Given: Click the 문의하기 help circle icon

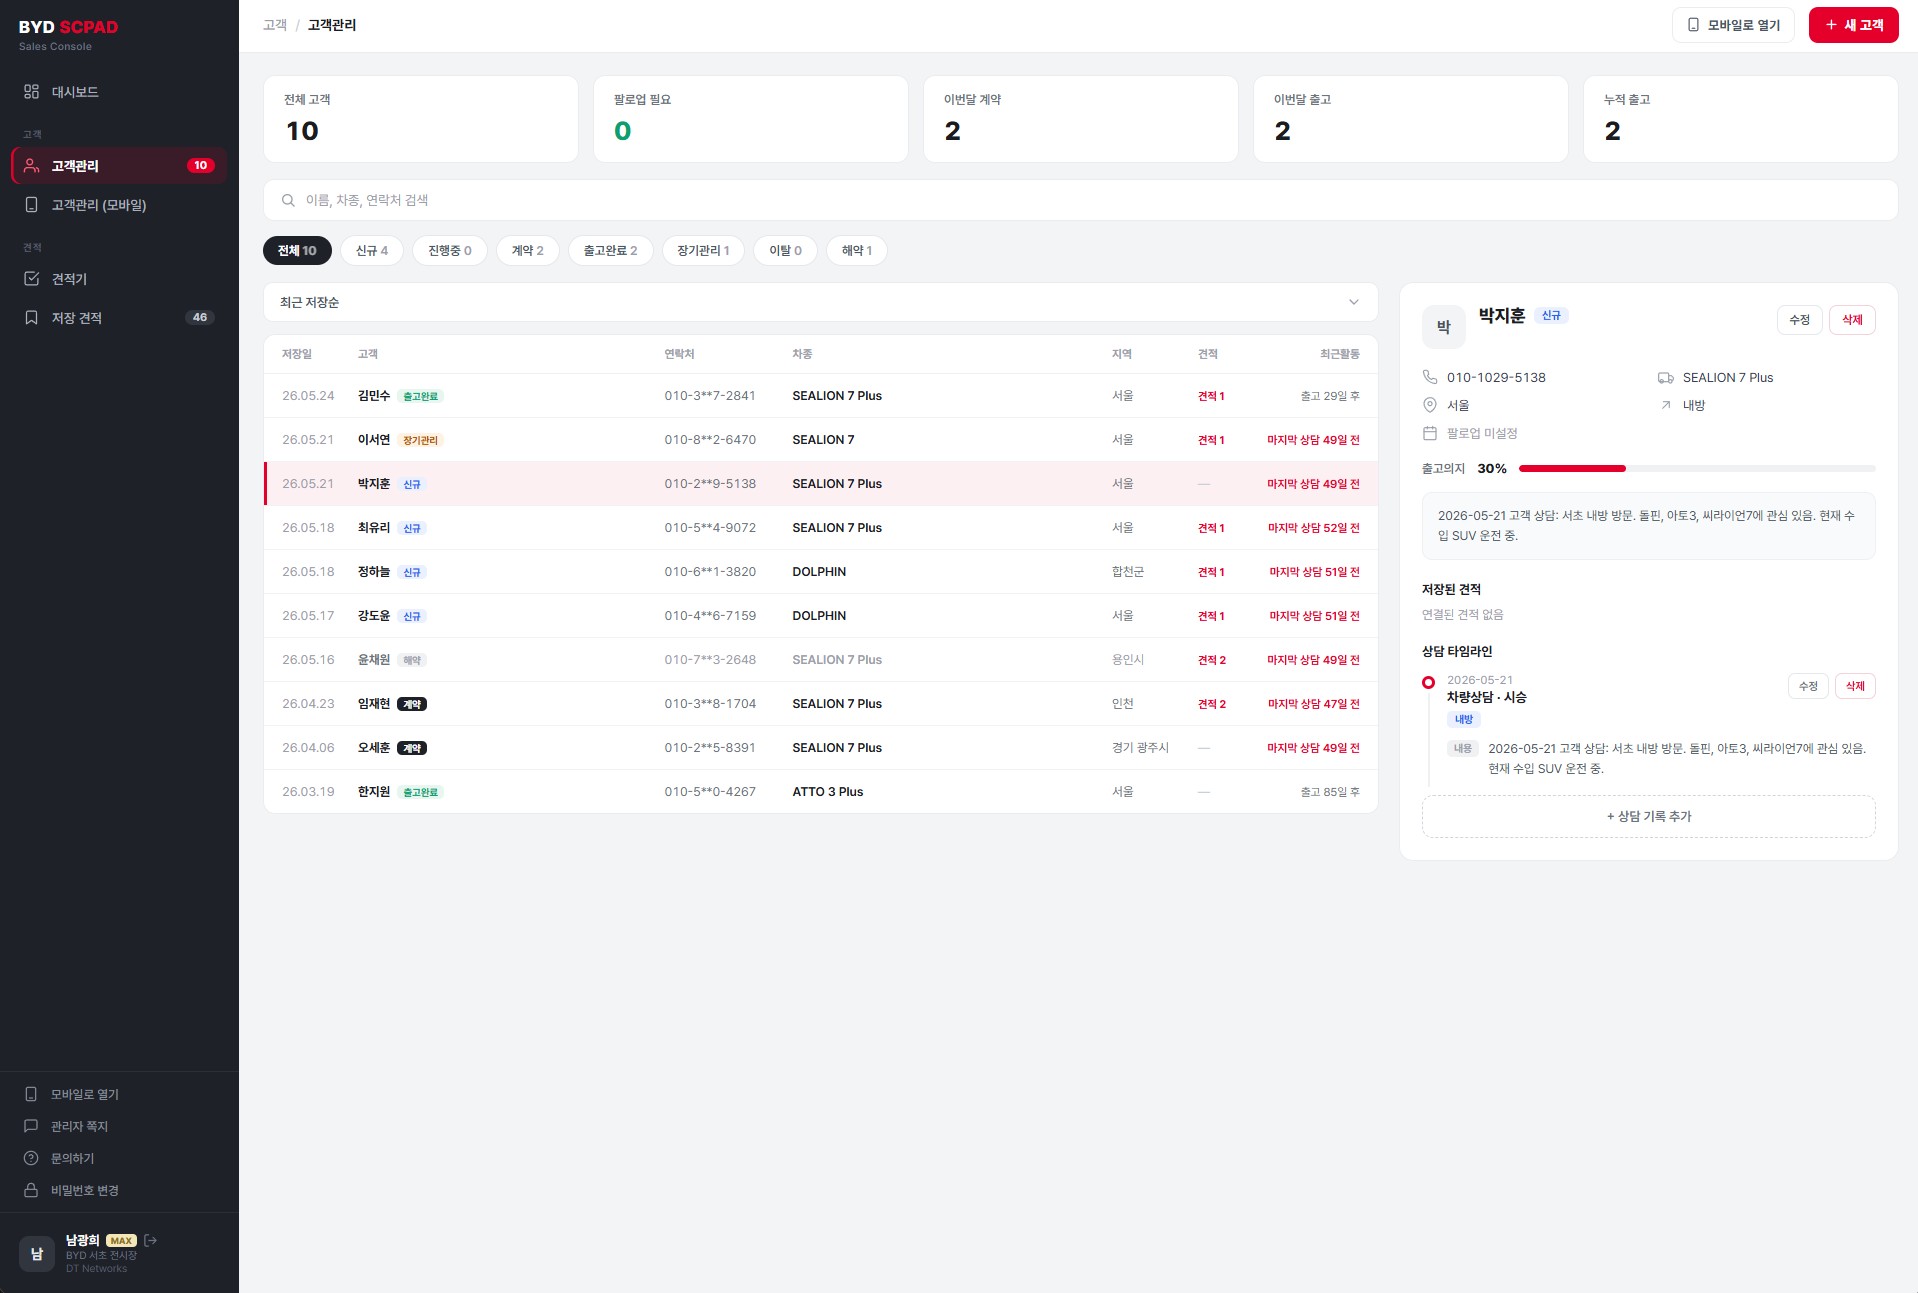Looking at the screenshot, I should 31,1158.
